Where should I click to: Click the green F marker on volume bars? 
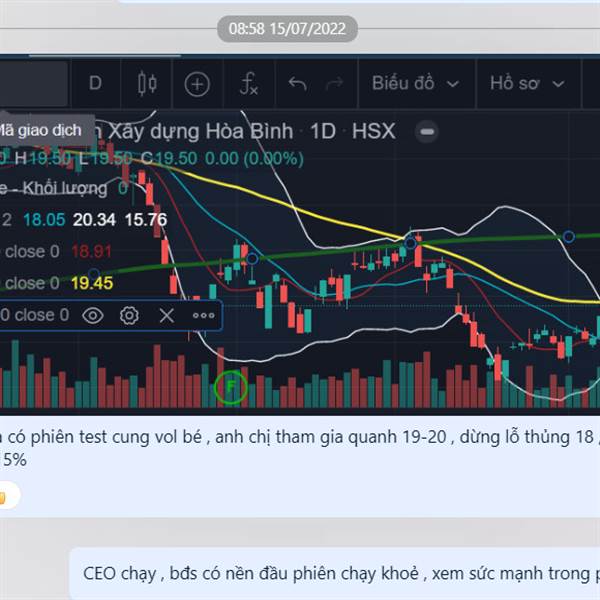tap(231, 387)
